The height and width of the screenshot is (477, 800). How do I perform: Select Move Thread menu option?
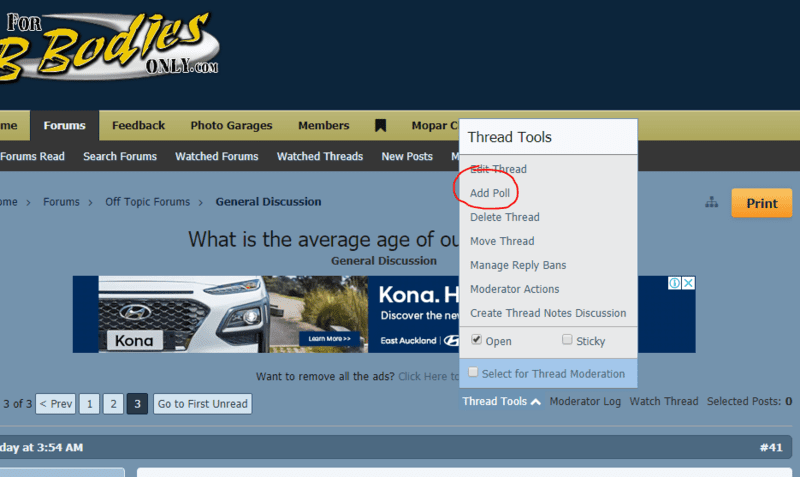pyautogui.click(x=502, y=241)
